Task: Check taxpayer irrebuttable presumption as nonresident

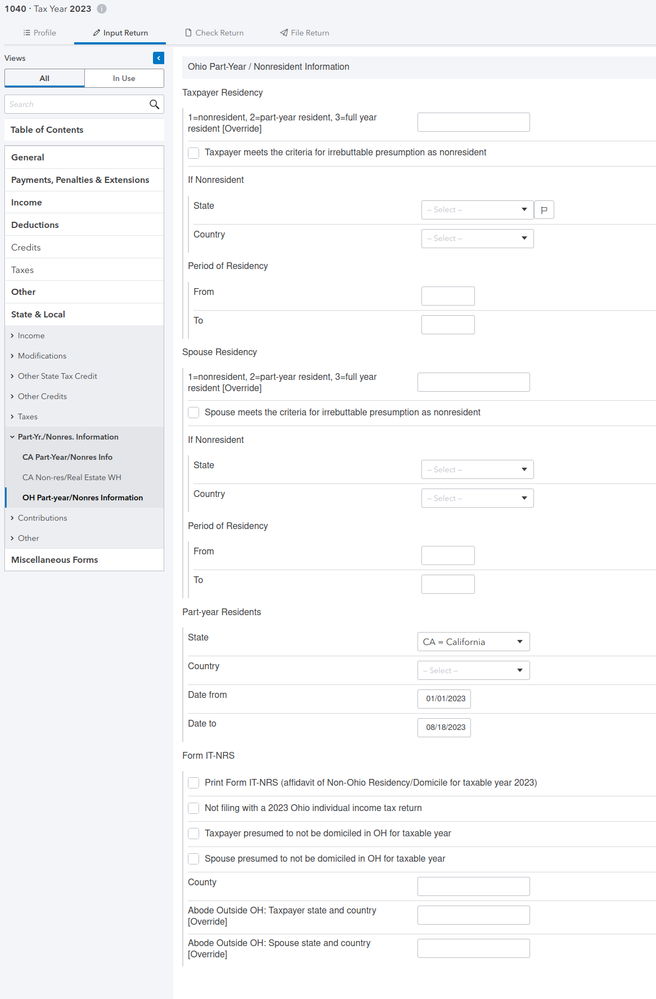Action: coord(194,153)
